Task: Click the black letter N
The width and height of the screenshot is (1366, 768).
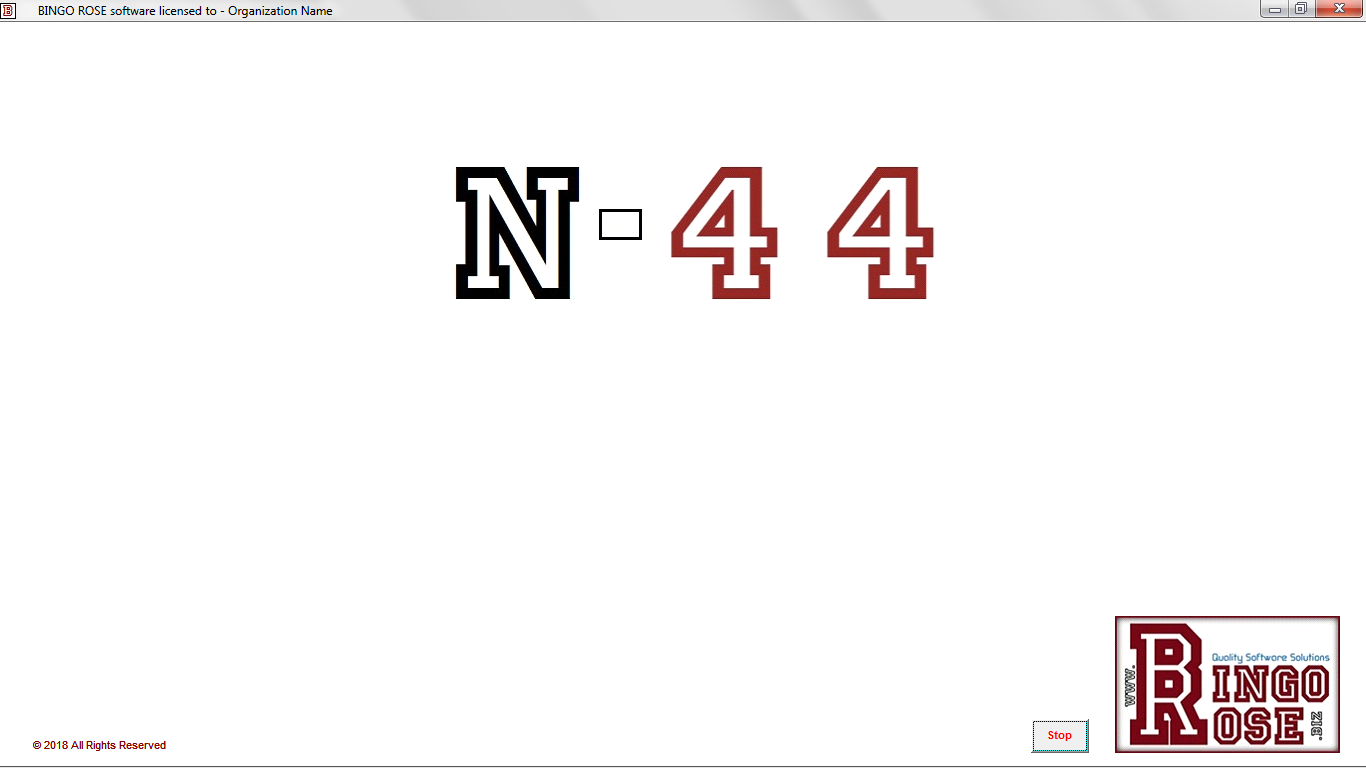Action: click(x=517, y=233)
